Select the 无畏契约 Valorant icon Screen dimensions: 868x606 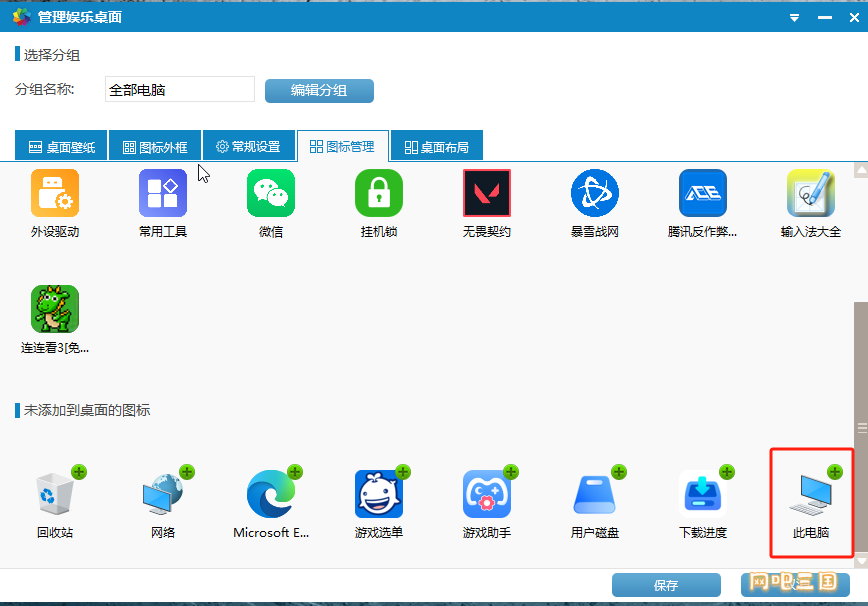click(x=487, y=193)
